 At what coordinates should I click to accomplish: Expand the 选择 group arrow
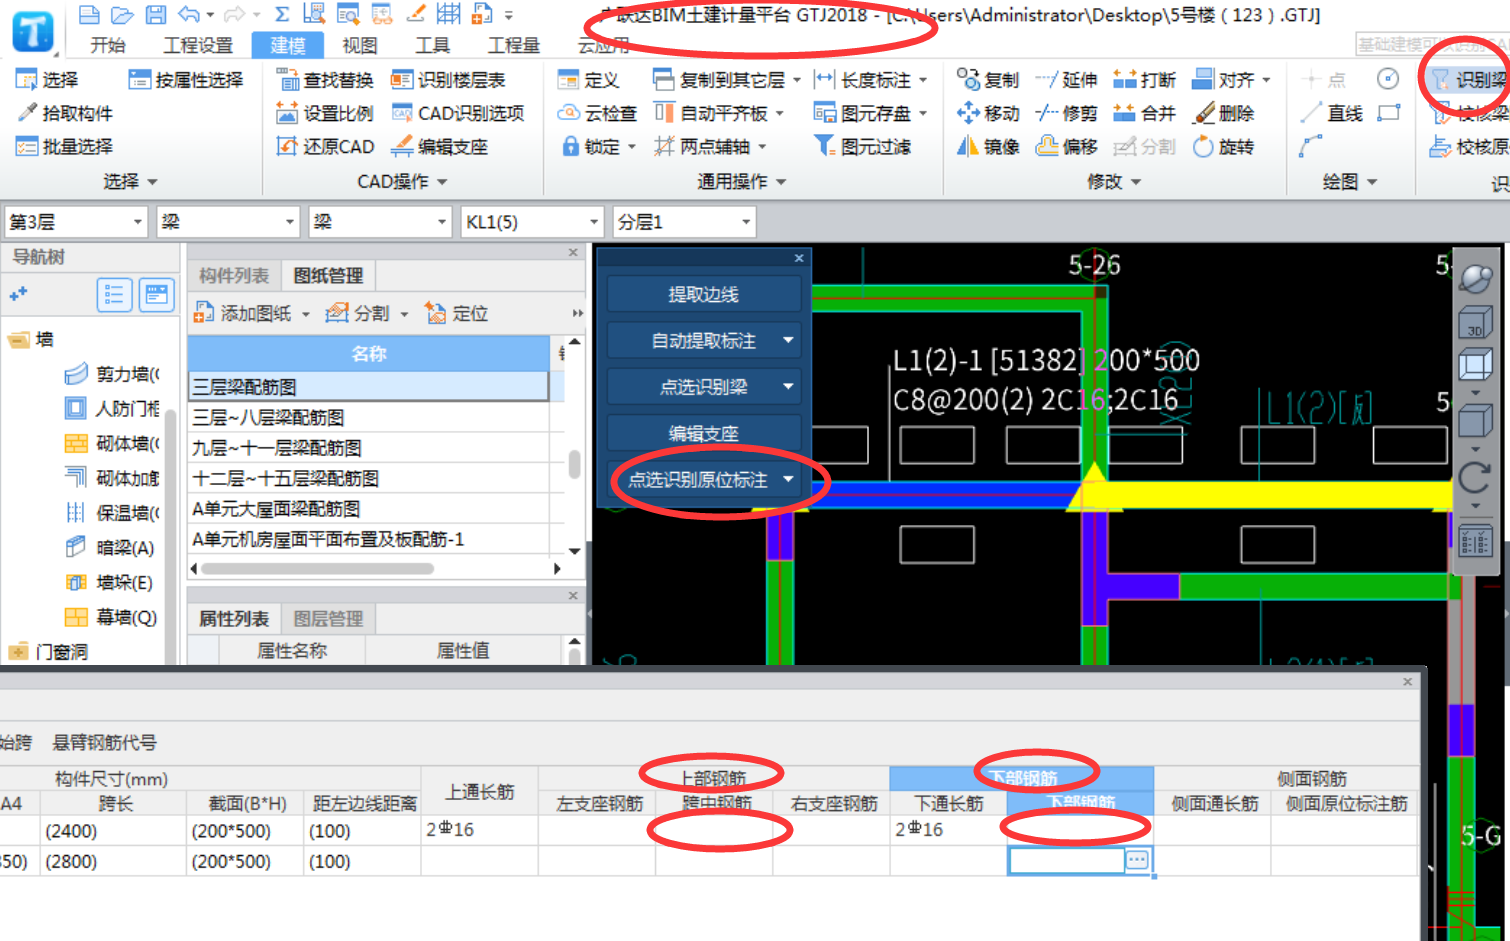coord(152,182)
